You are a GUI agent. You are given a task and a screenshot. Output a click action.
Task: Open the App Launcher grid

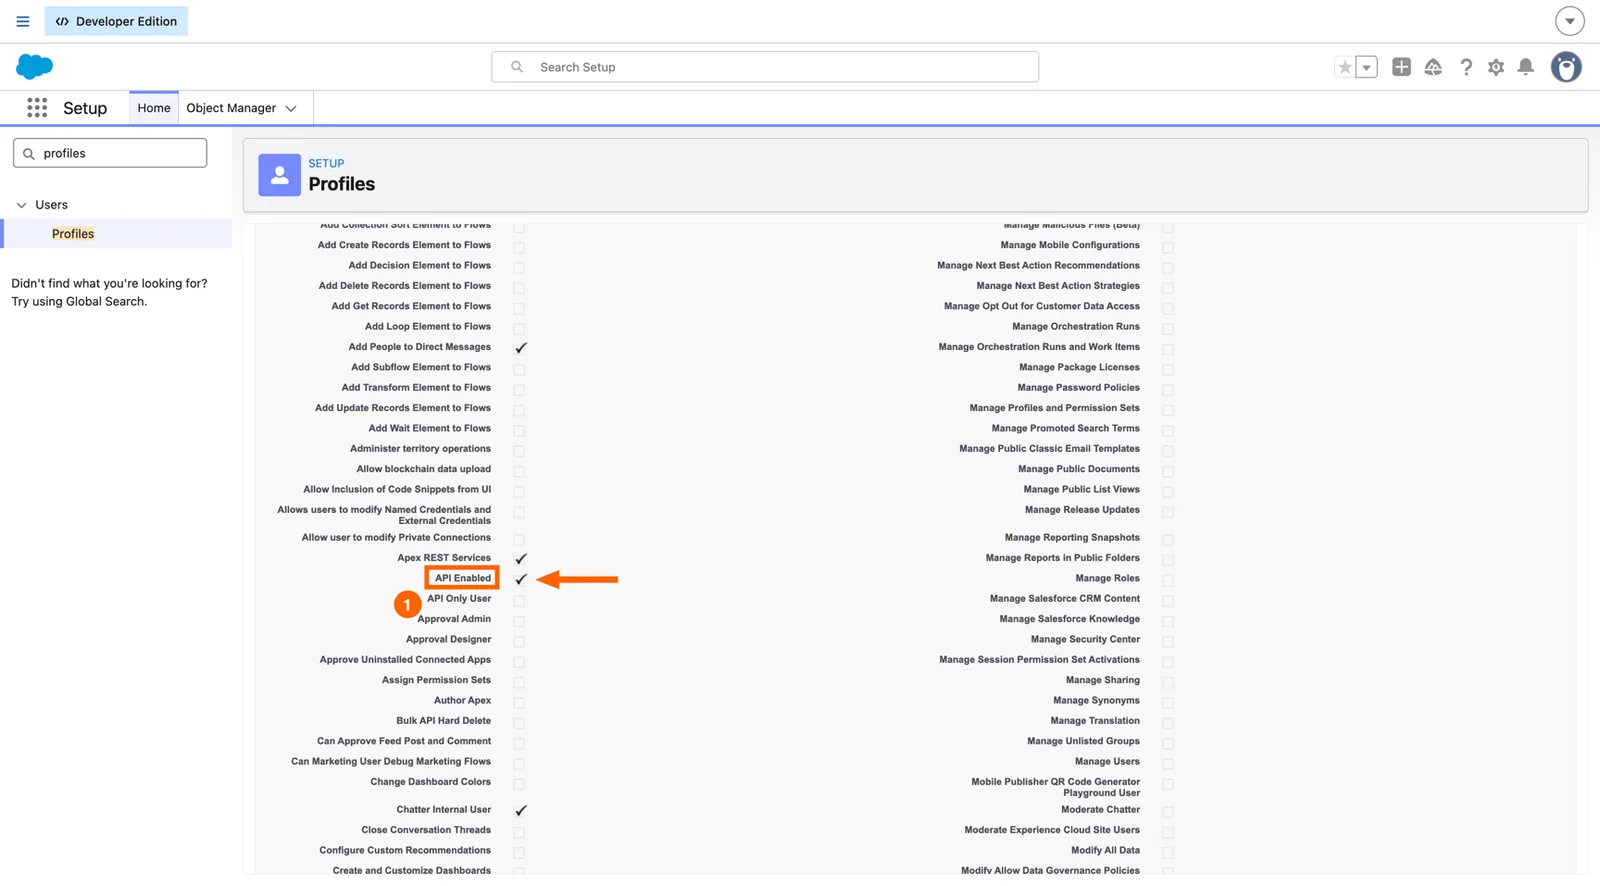click(37, 108)
